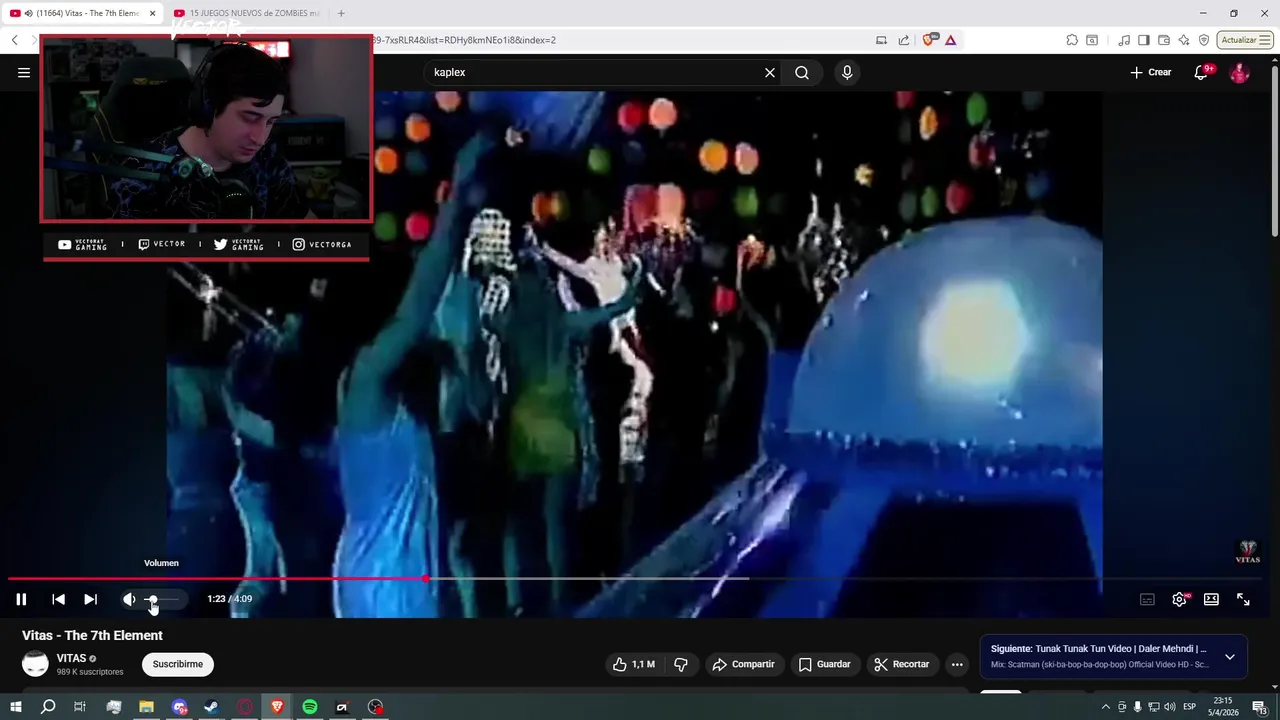
Task: Start voice search with microphone
Action: pyautogui.click(x=847, y=72)
